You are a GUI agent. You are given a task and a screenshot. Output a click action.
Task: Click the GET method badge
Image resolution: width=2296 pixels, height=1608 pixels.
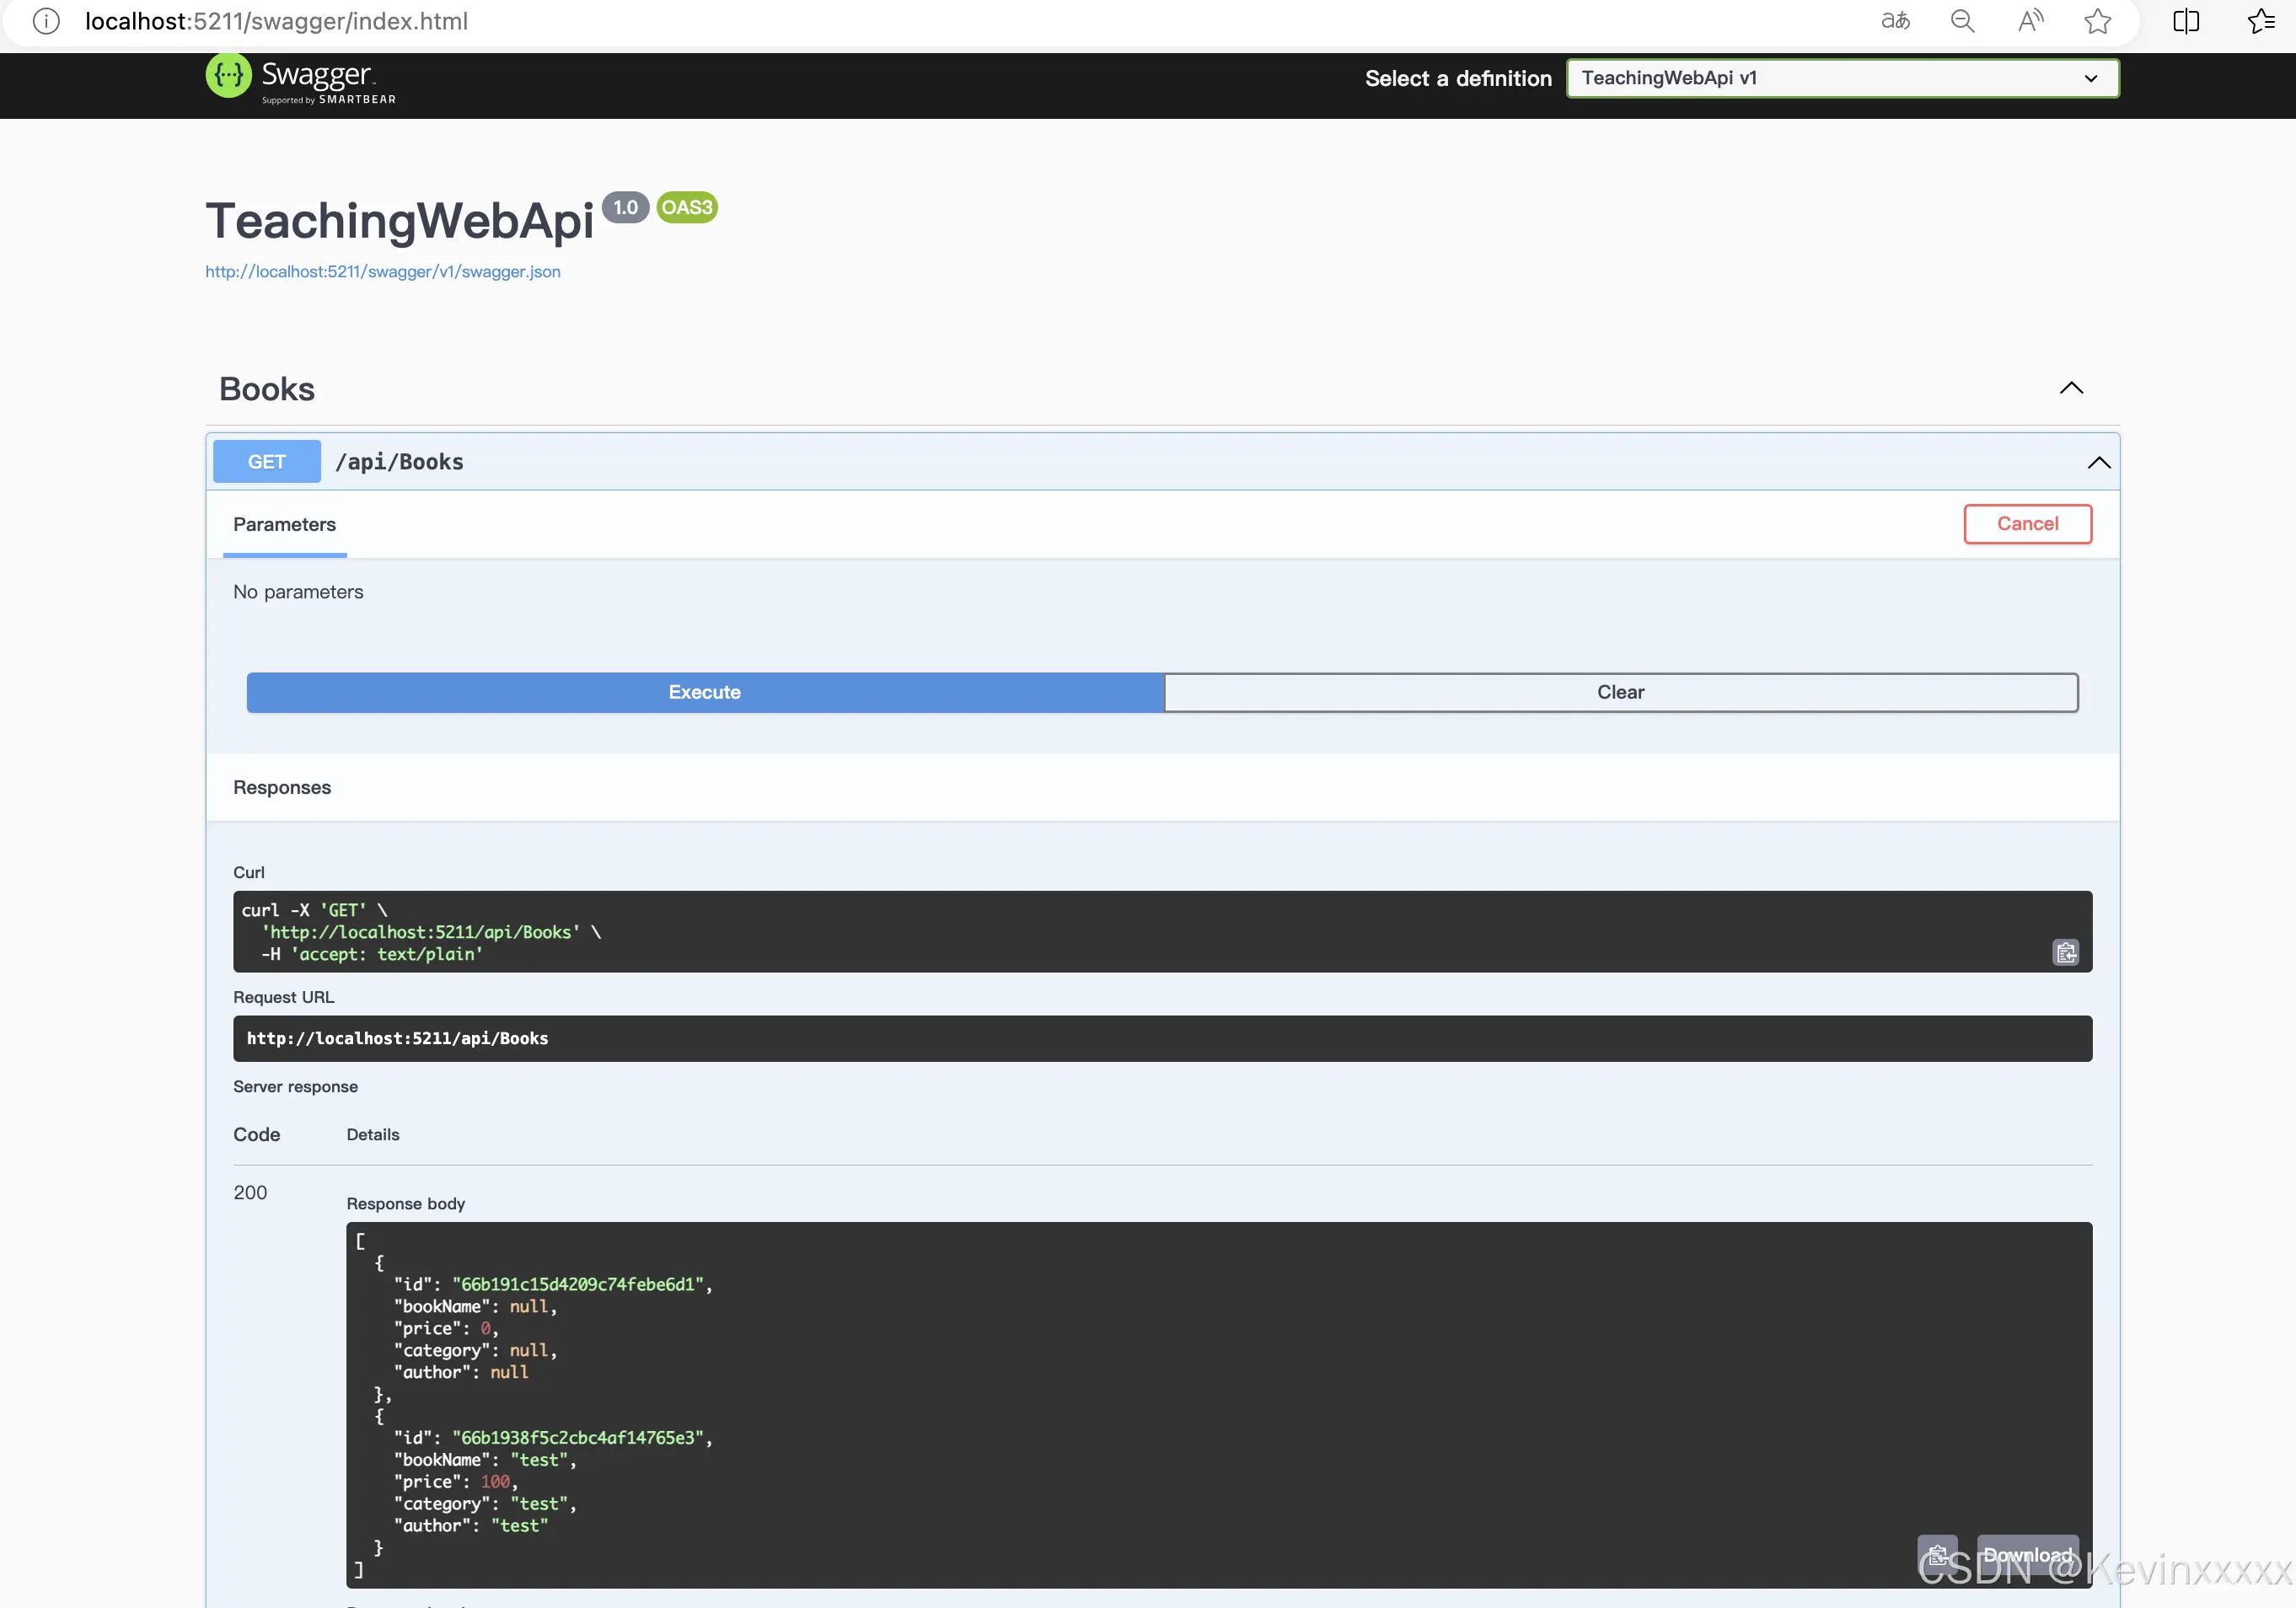point(267,462)
